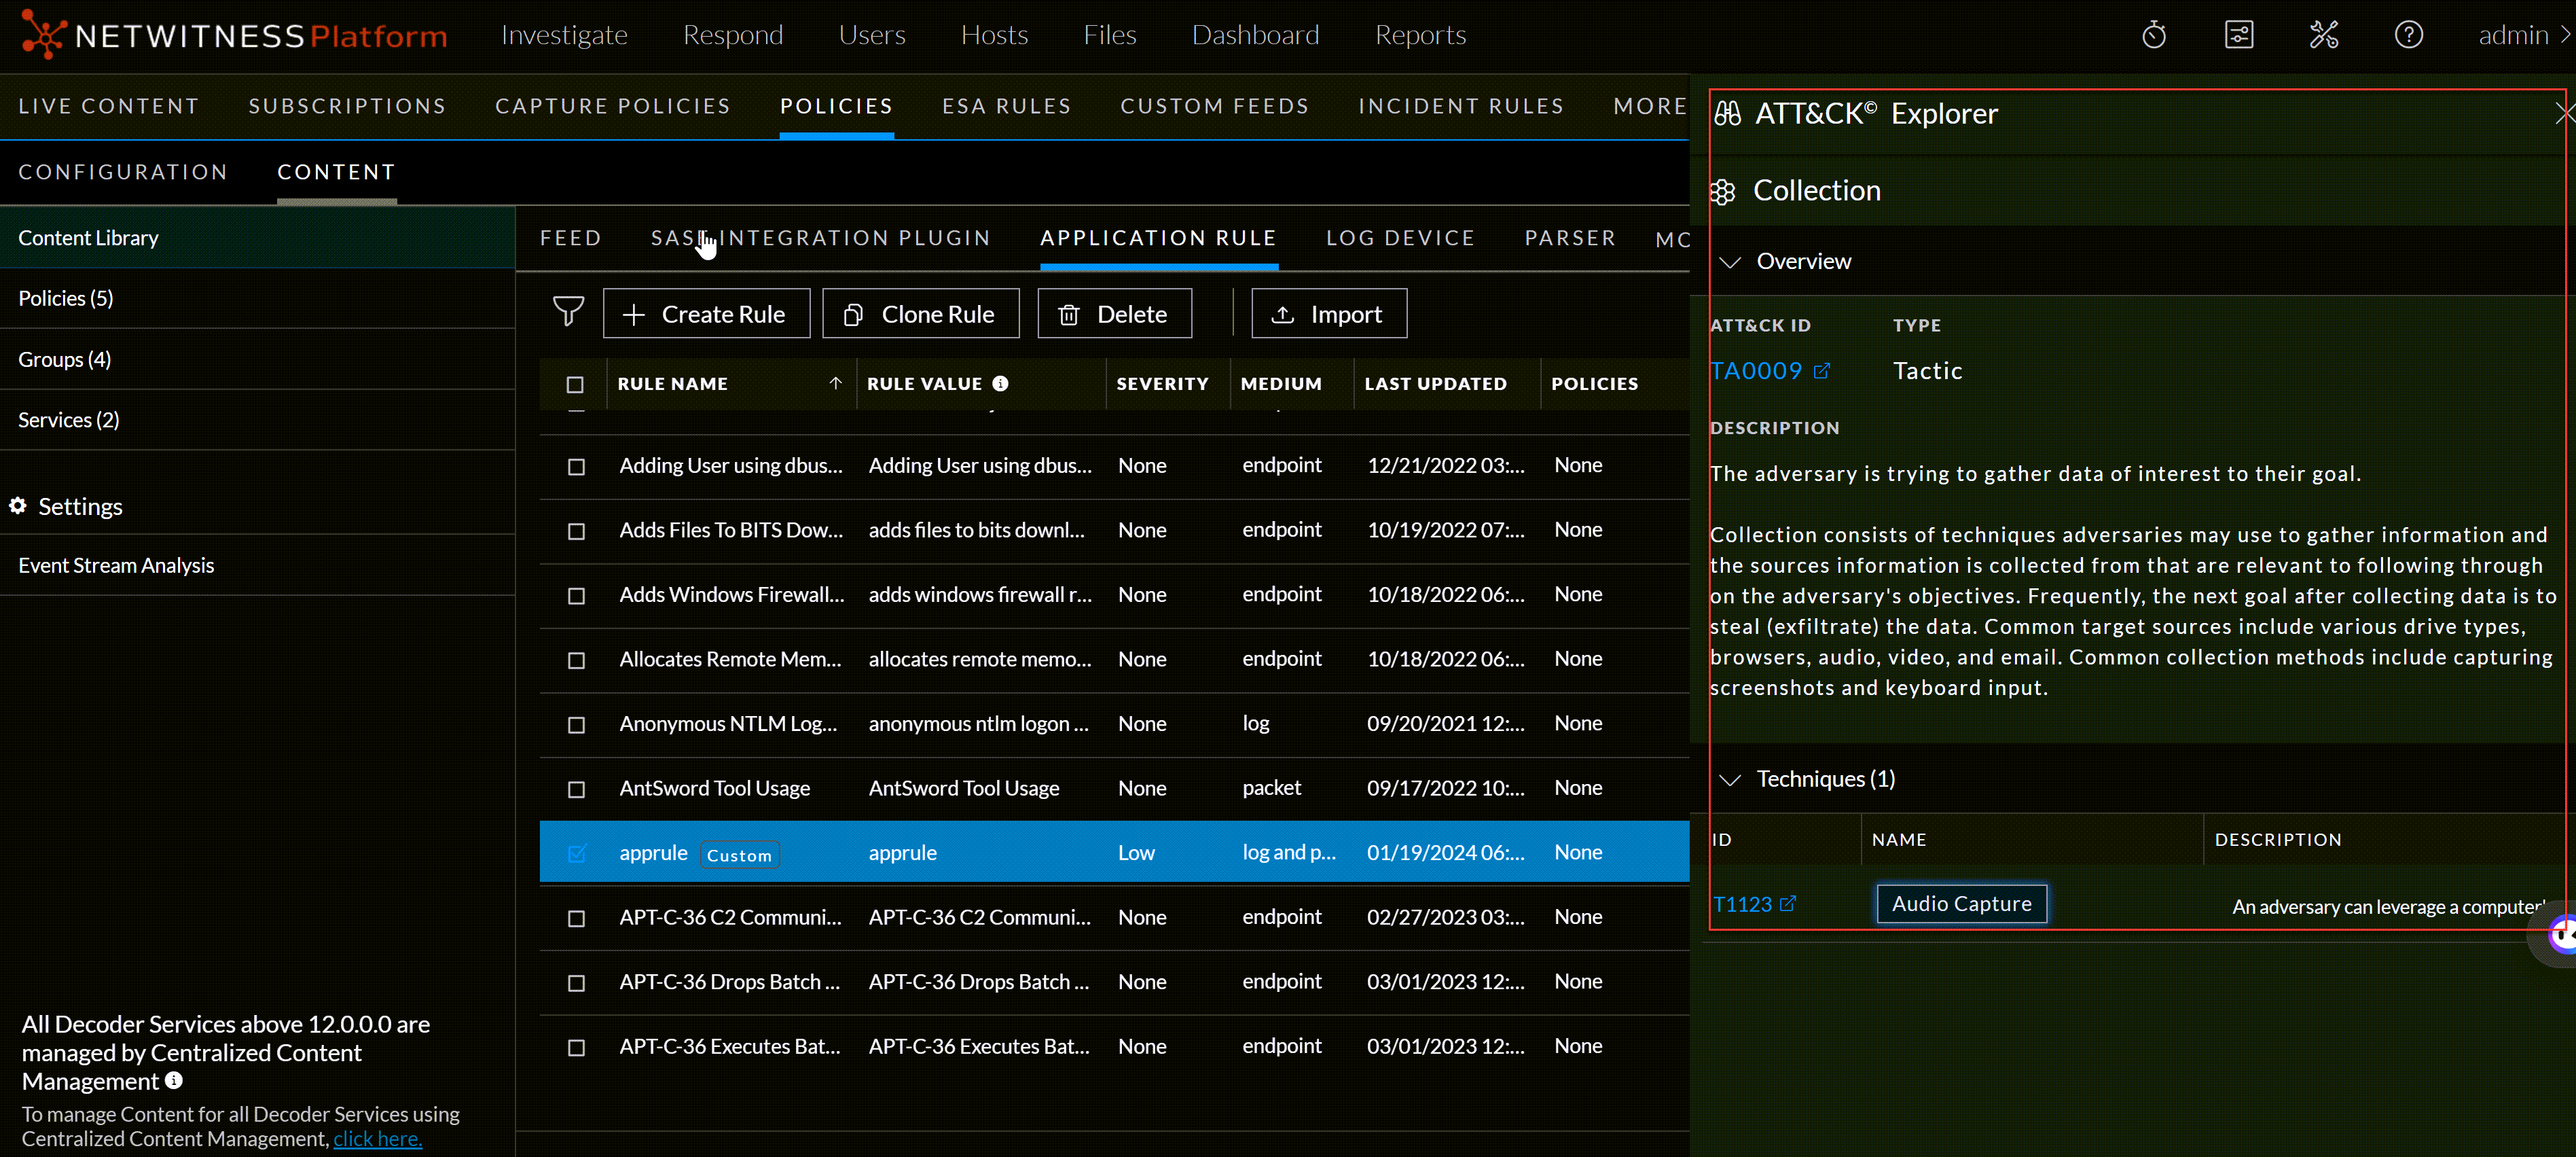Select the Audio Capture technique entry
Screen dimensions: 2576x1157
point(1960,903)
